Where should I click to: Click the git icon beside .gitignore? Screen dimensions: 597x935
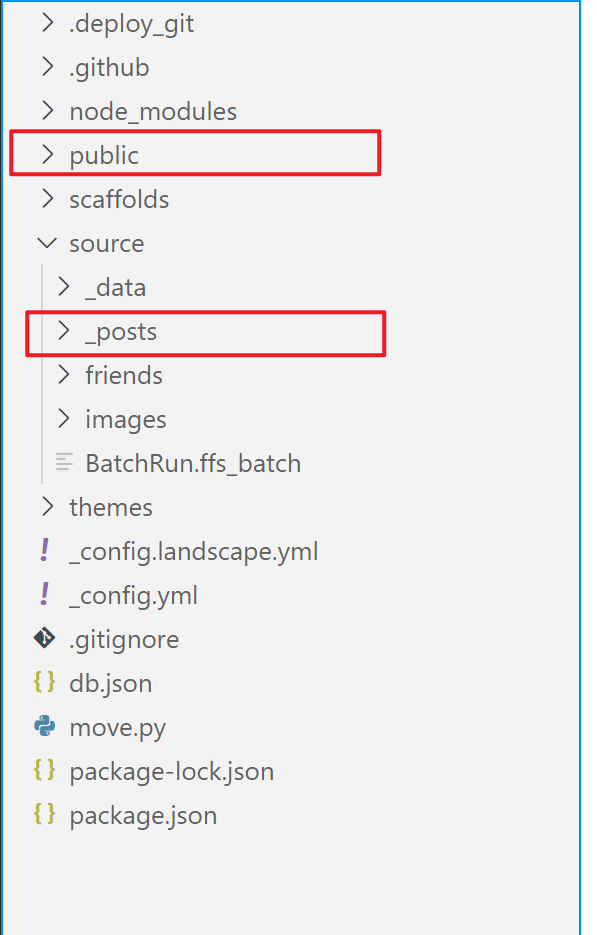coord(45,639)
